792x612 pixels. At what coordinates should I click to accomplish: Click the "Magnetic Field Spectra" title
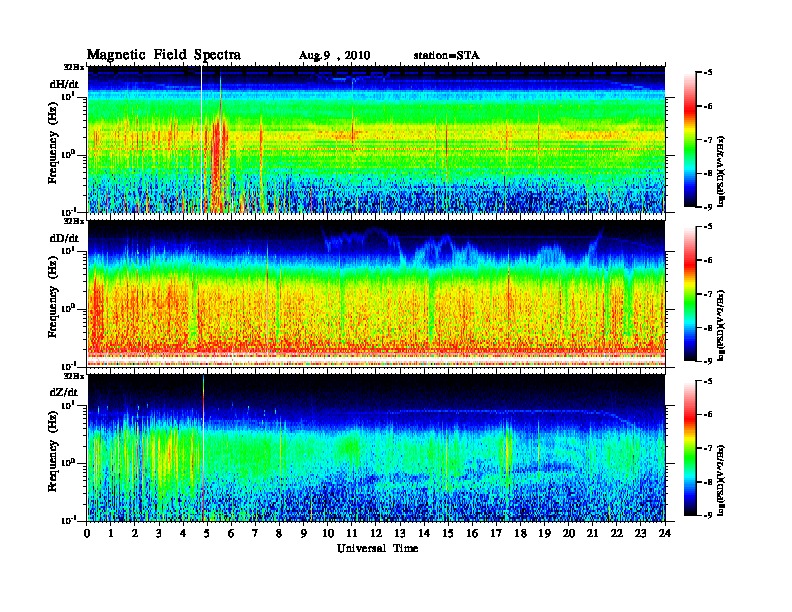[163, 55]
